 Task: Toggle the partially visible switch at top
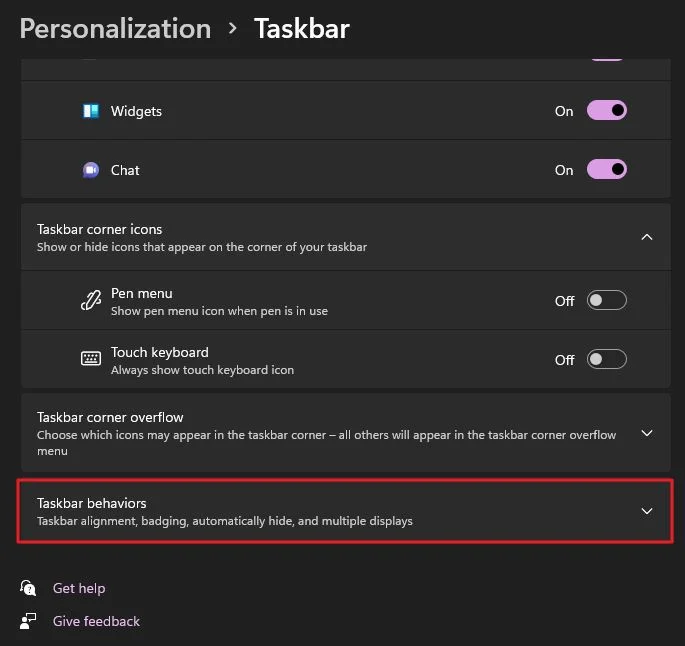pos(606,59)
